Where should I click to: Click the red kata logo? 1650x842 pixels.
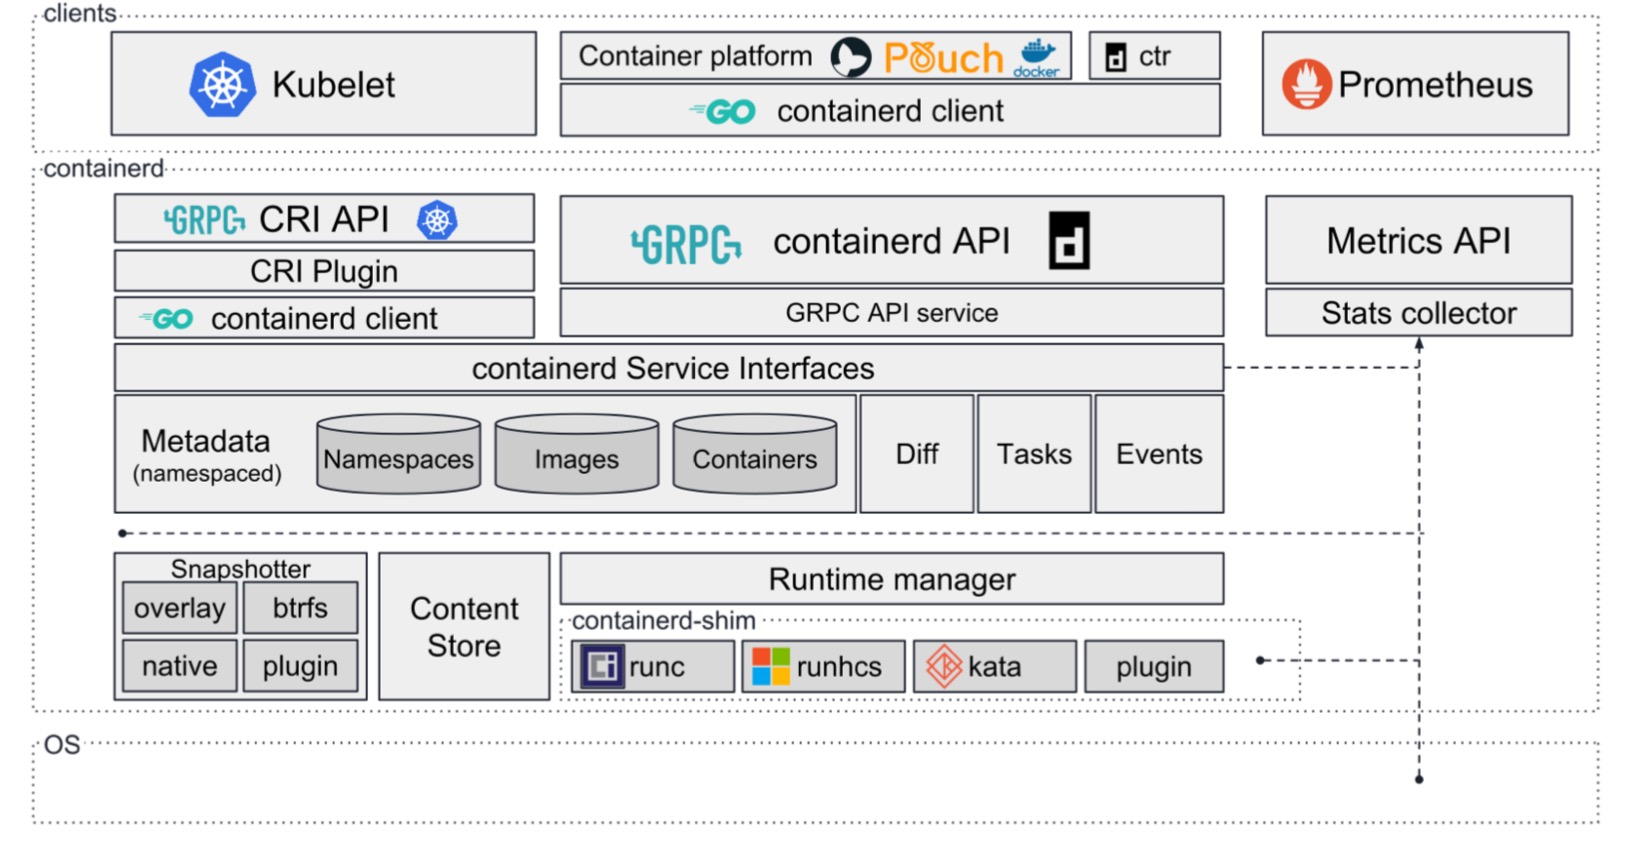coord(944,666)
